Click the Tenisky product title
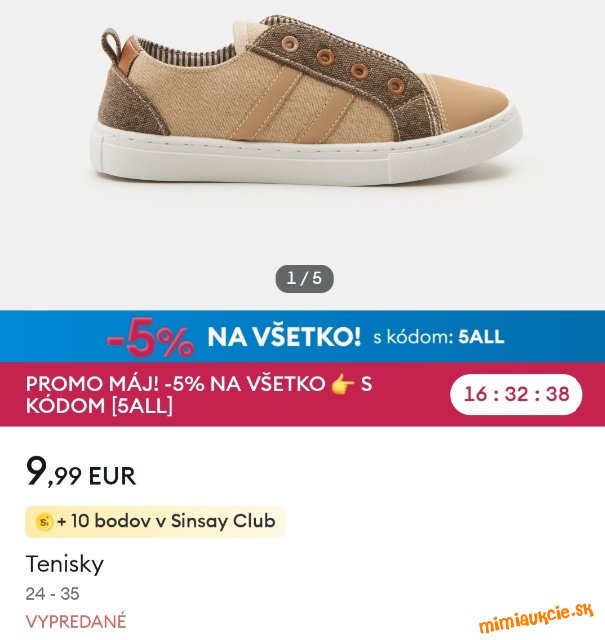The image size is (605, 640). pyautogui.click(x=65, y=565)
